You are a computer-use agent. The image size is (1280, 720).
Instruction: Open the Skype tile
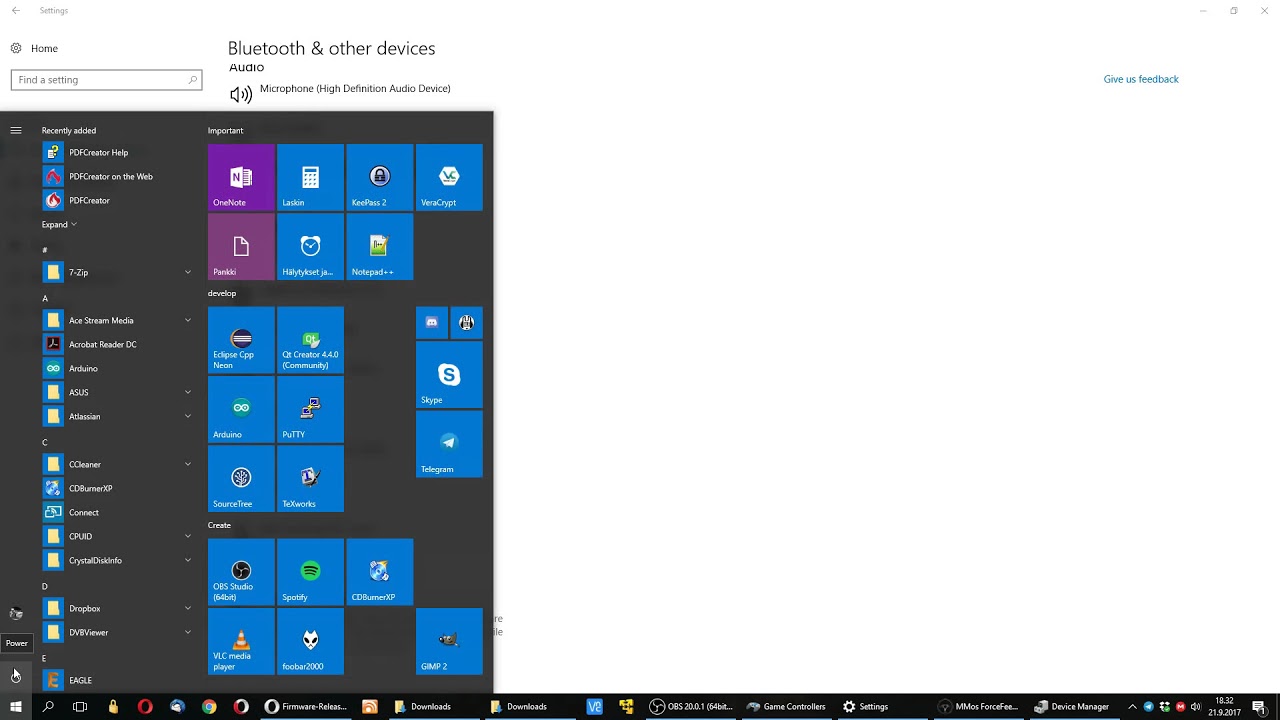pyautogui.click(x=449, y=375)
